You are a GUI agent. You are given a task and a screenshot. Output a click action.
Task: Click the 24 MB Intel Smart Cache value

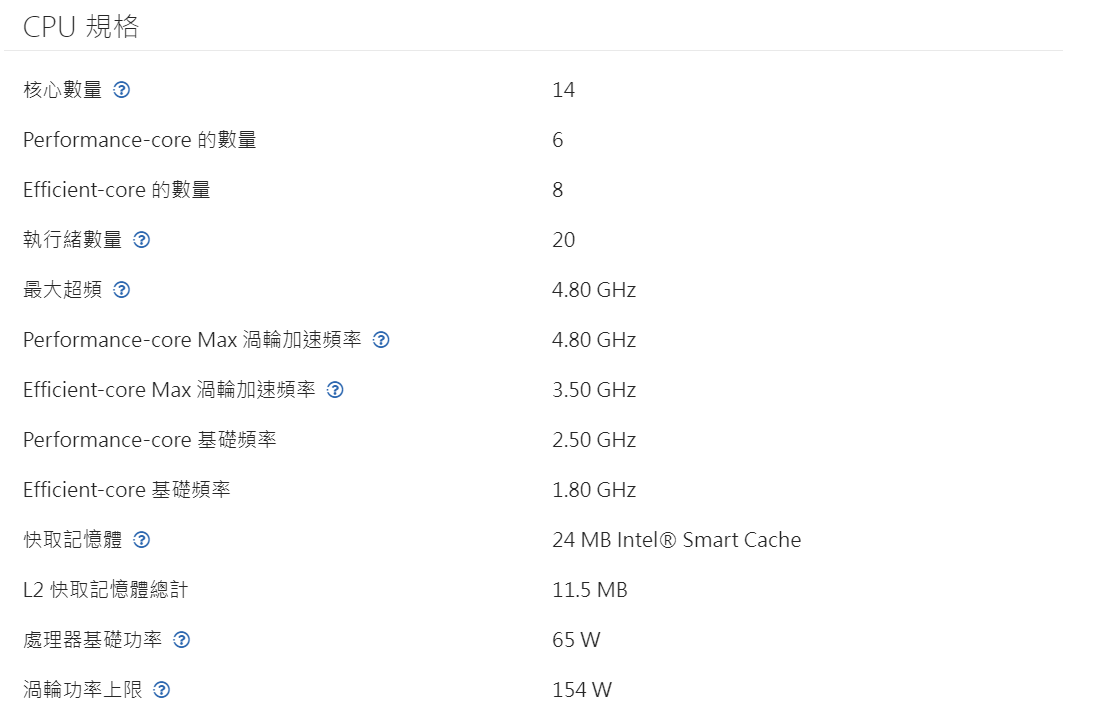[x=676, y=540]
